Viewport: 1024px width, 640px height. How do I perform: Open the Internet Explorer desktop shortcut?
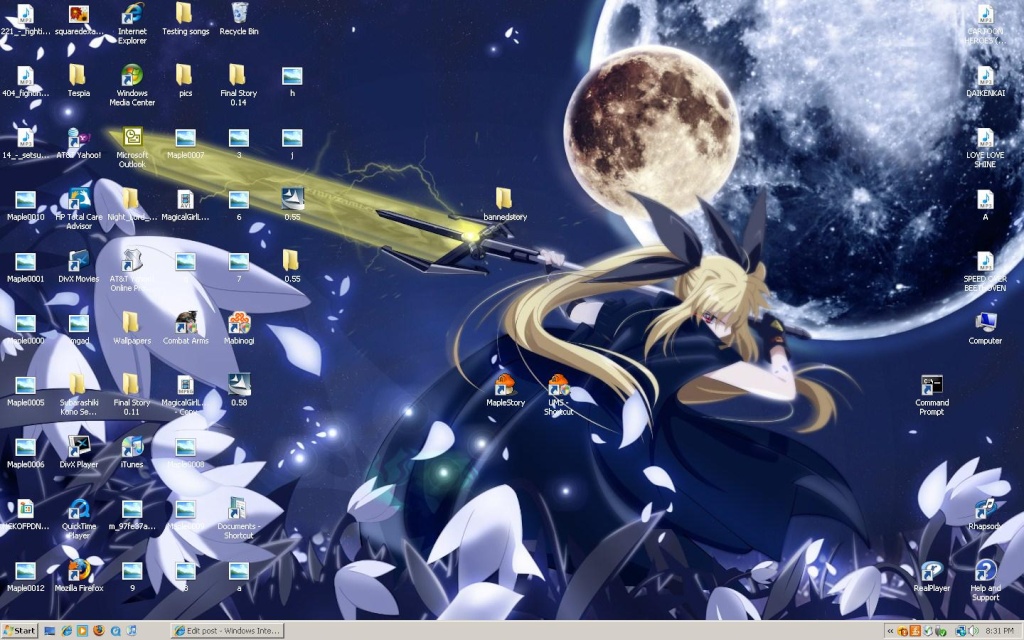tap(132, 23)
